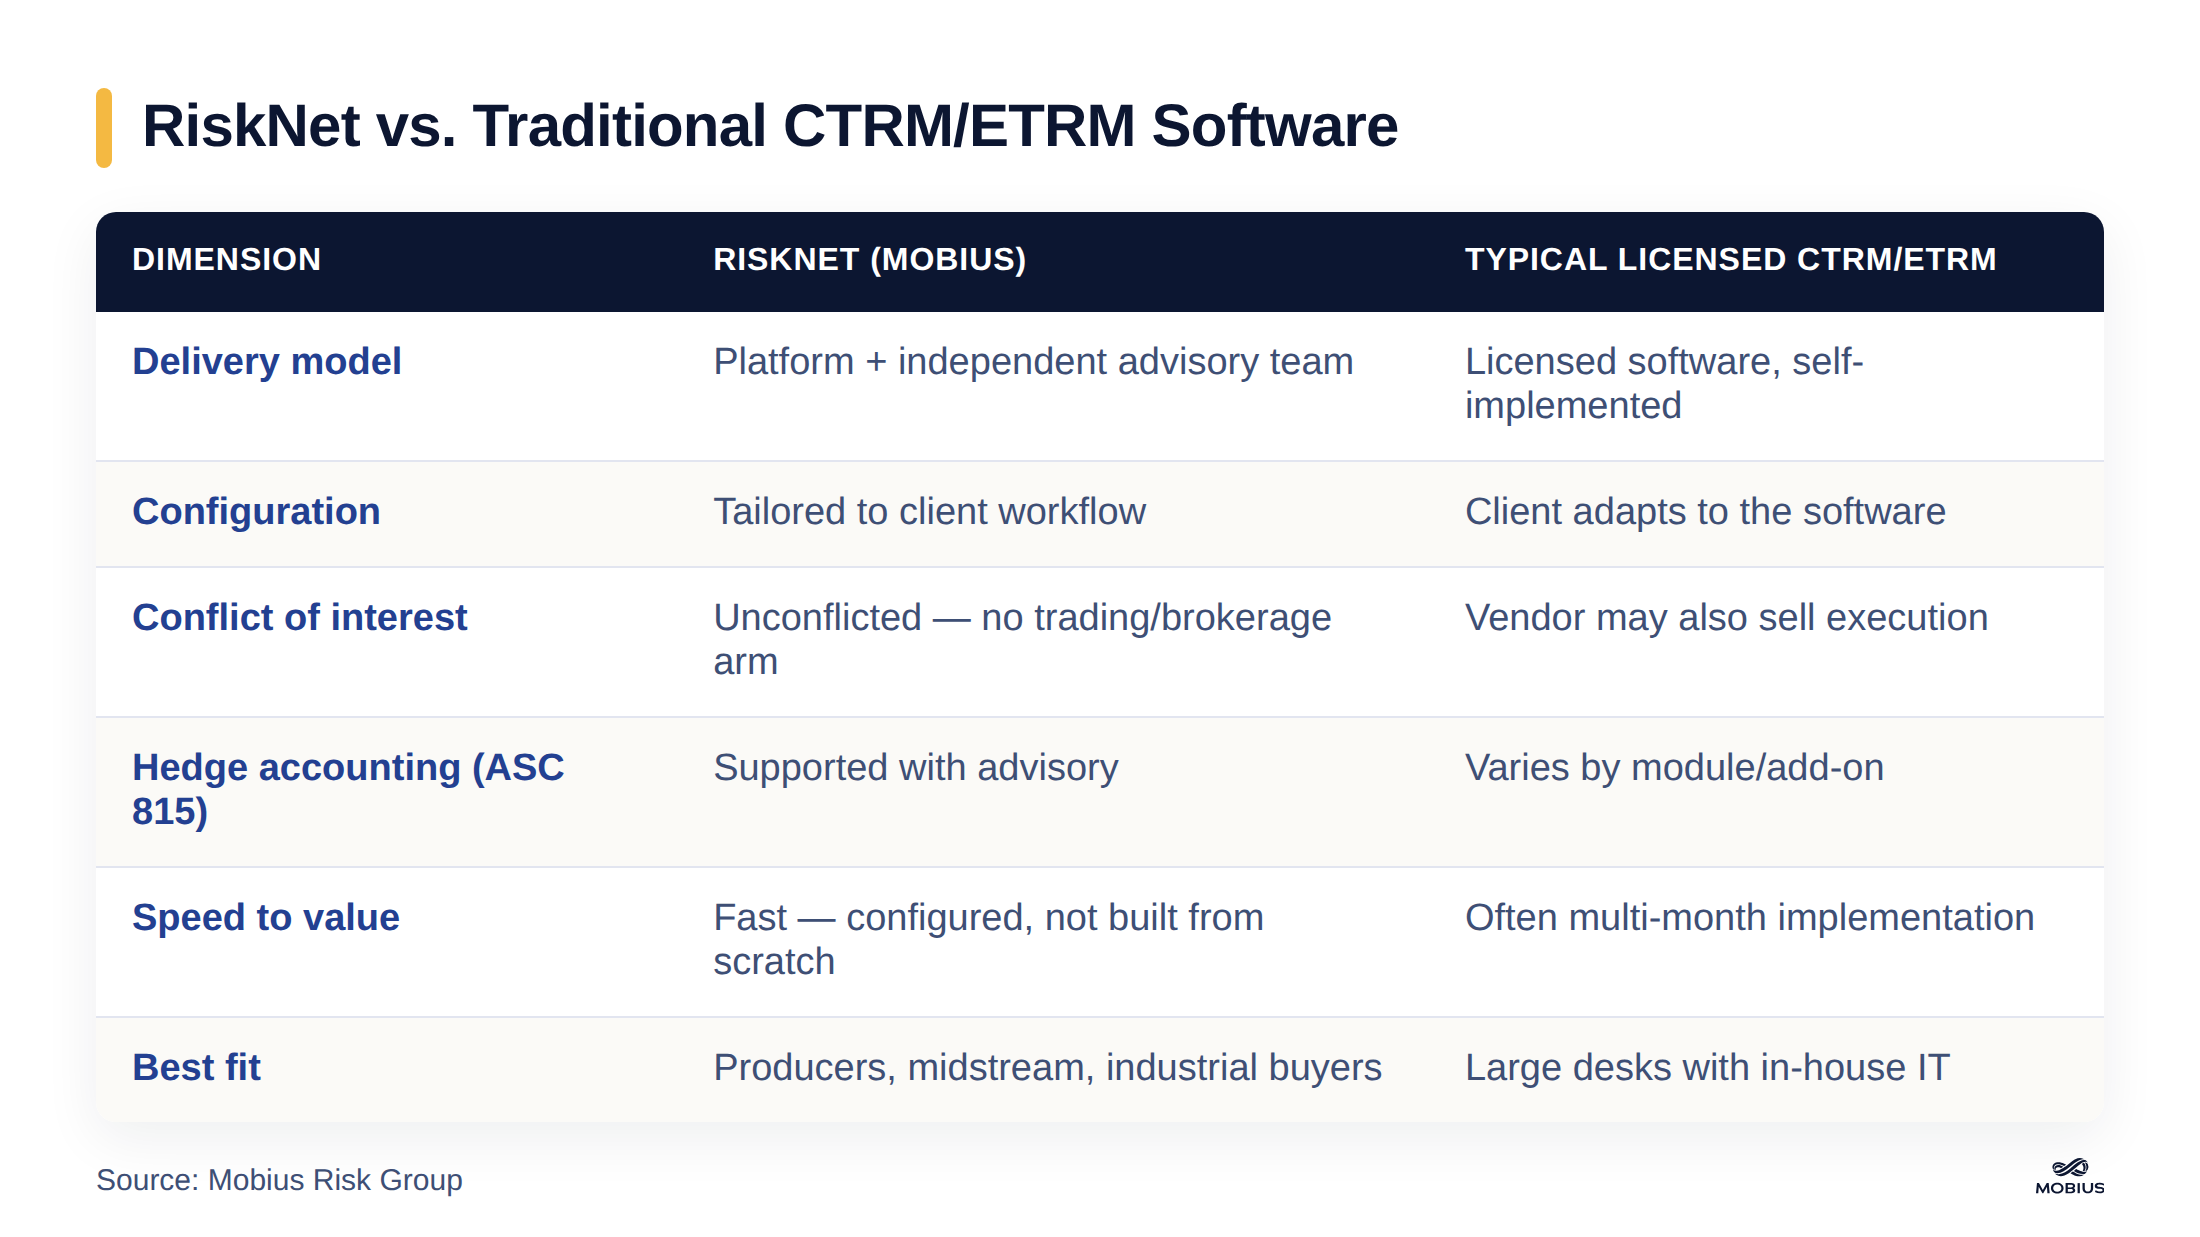Screen dimensions: 2200x1237
Task: Select the "Speed to value" row label
Action: tap(266, 917)
